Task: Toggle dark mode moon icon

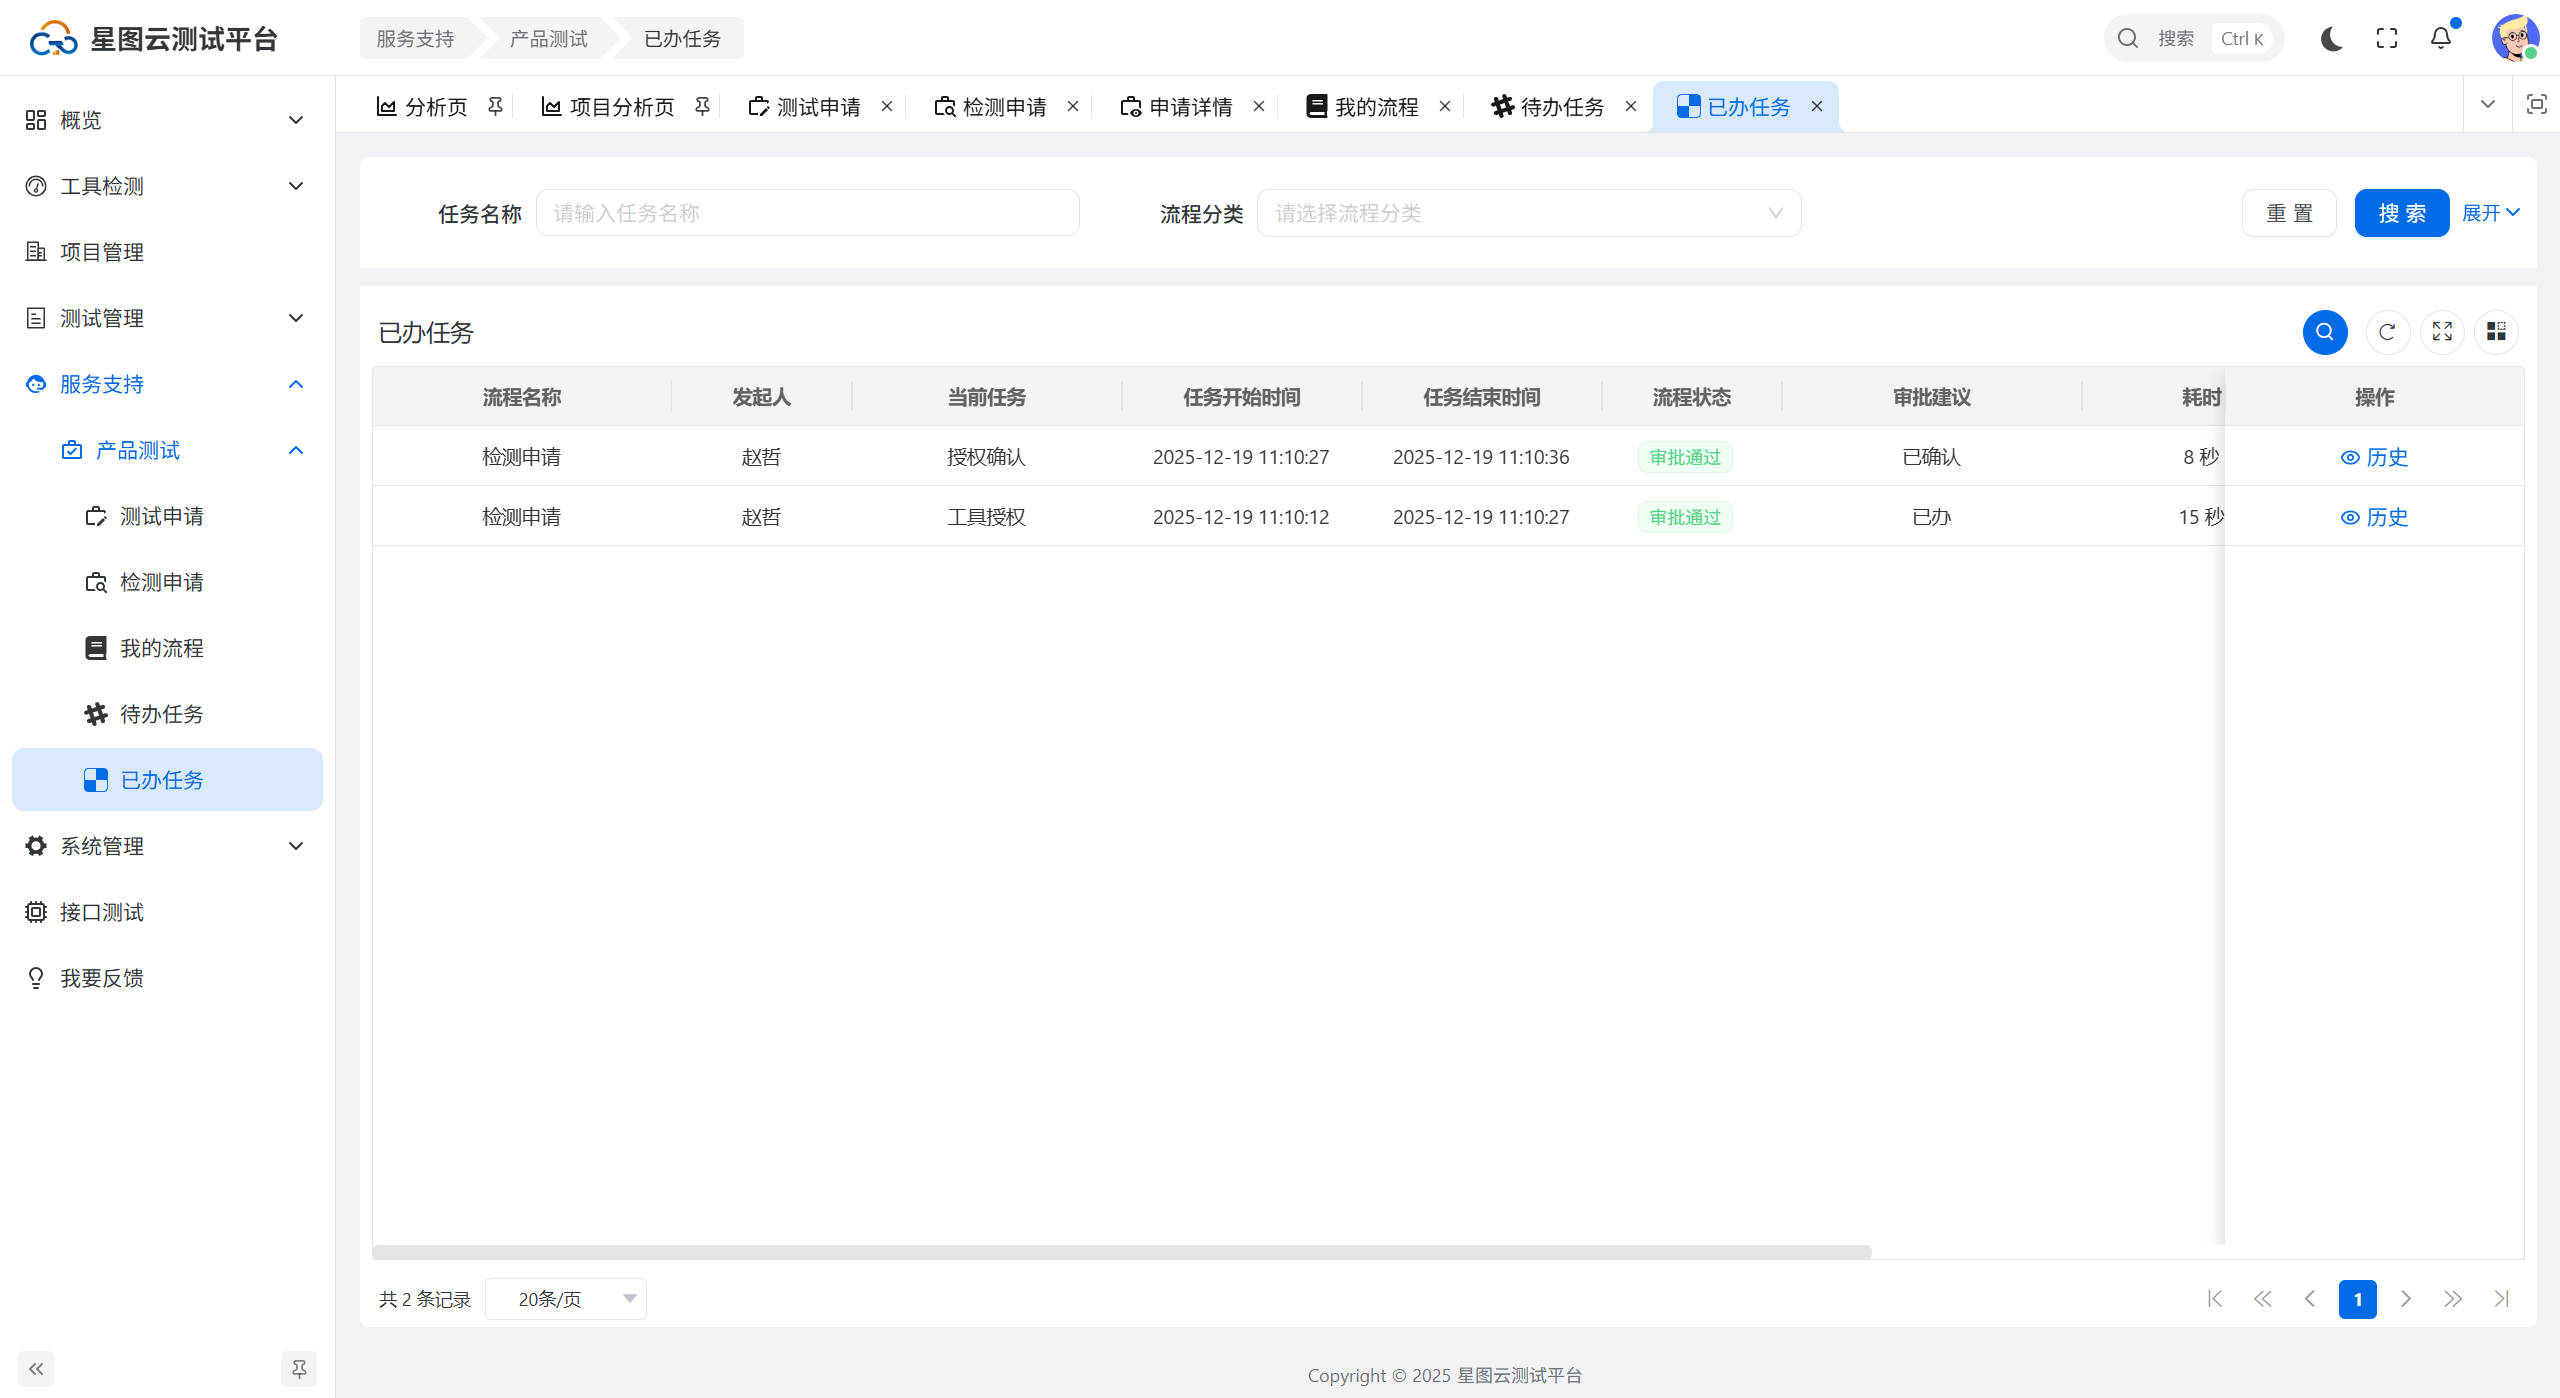Action: [2332, 38]
